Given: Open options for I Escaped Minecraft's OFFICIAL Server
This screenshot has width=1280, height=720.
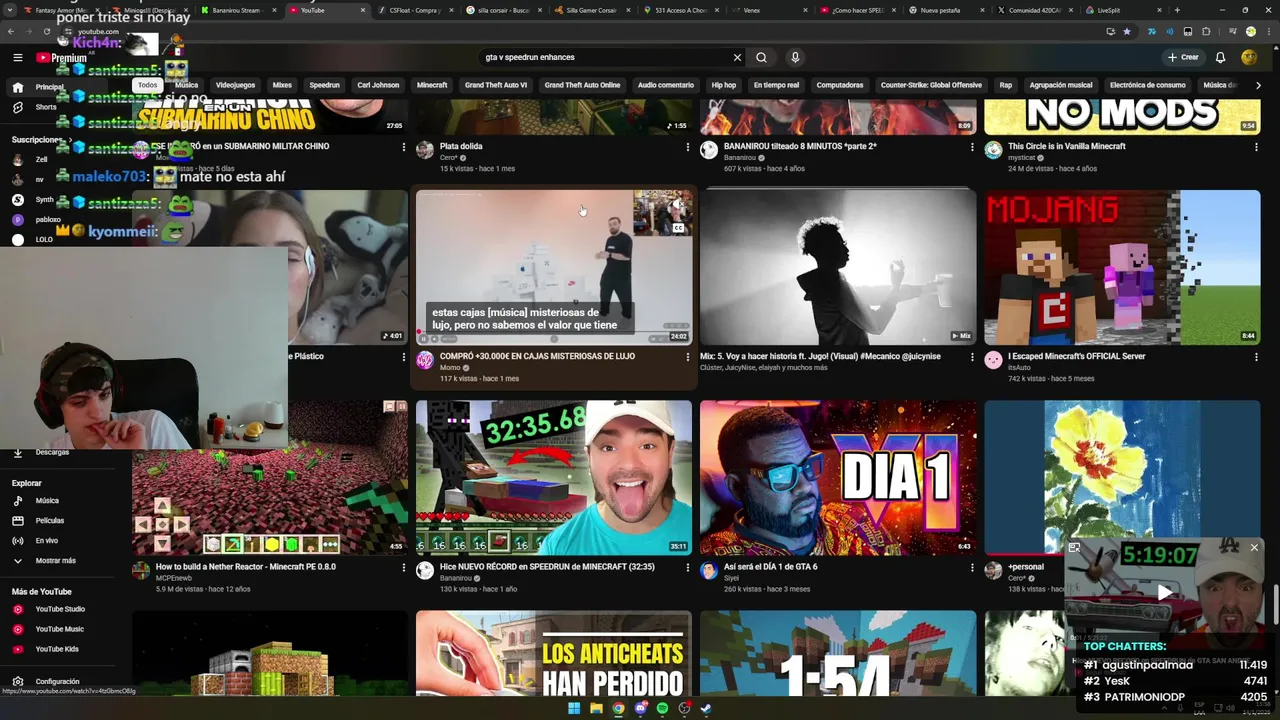Looking at the screenshot, I should (x=1256, y=357).
